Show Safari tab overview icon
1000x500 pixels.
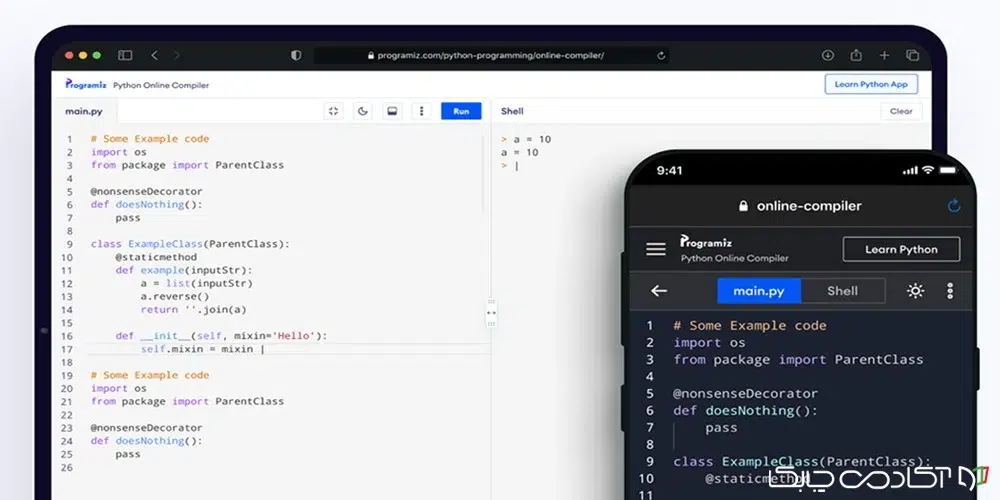tap(912, 56)
